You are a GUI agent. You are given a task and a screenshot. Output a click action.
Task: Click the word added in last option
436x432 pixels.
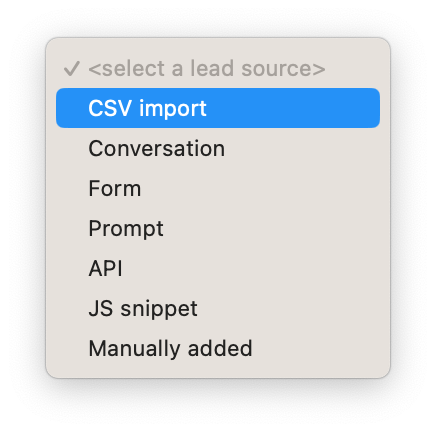point(220,348)
